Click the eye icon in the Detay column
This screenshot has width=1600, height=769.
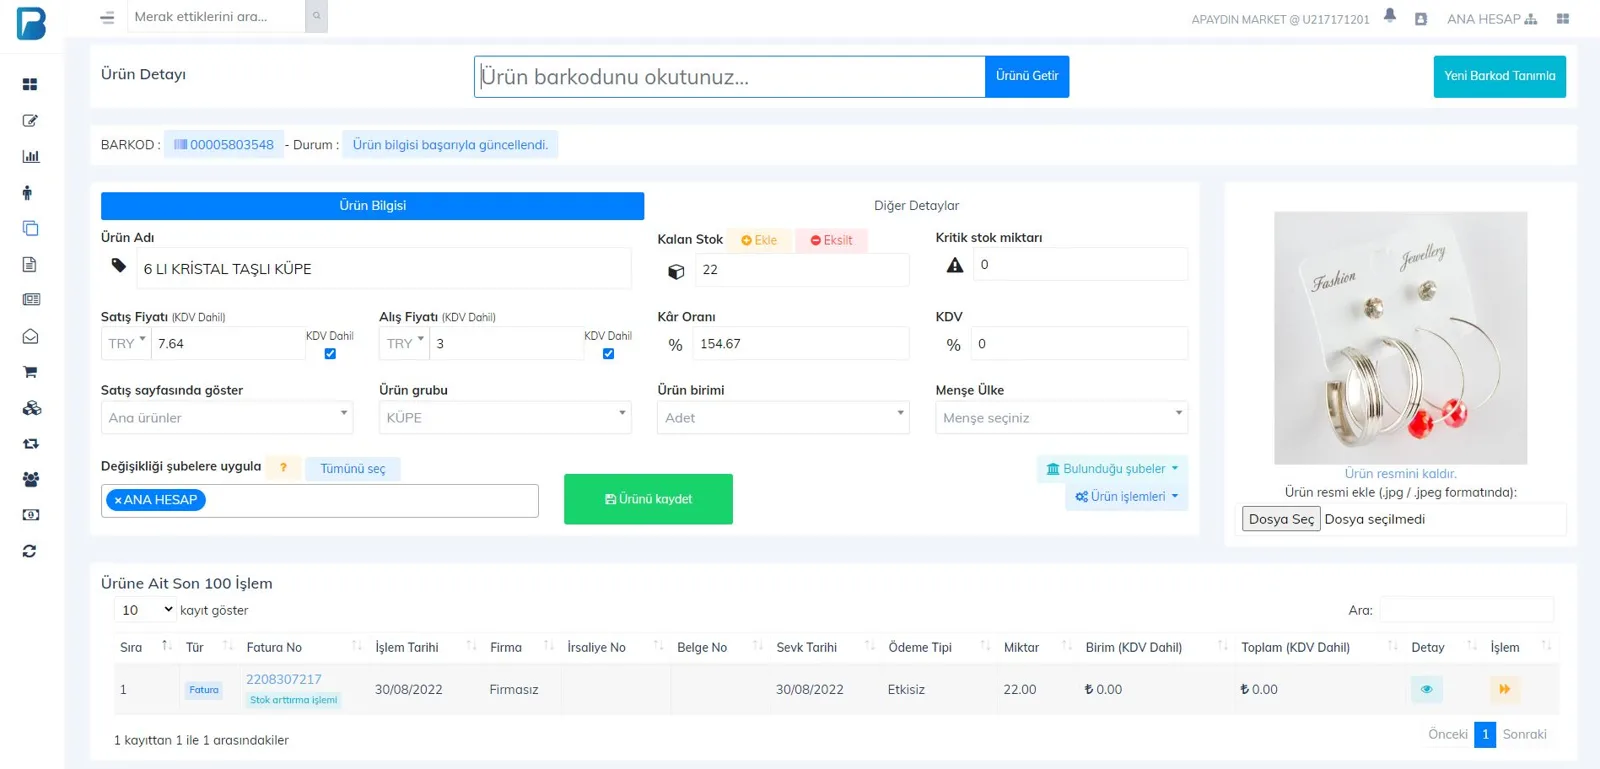1427,689
